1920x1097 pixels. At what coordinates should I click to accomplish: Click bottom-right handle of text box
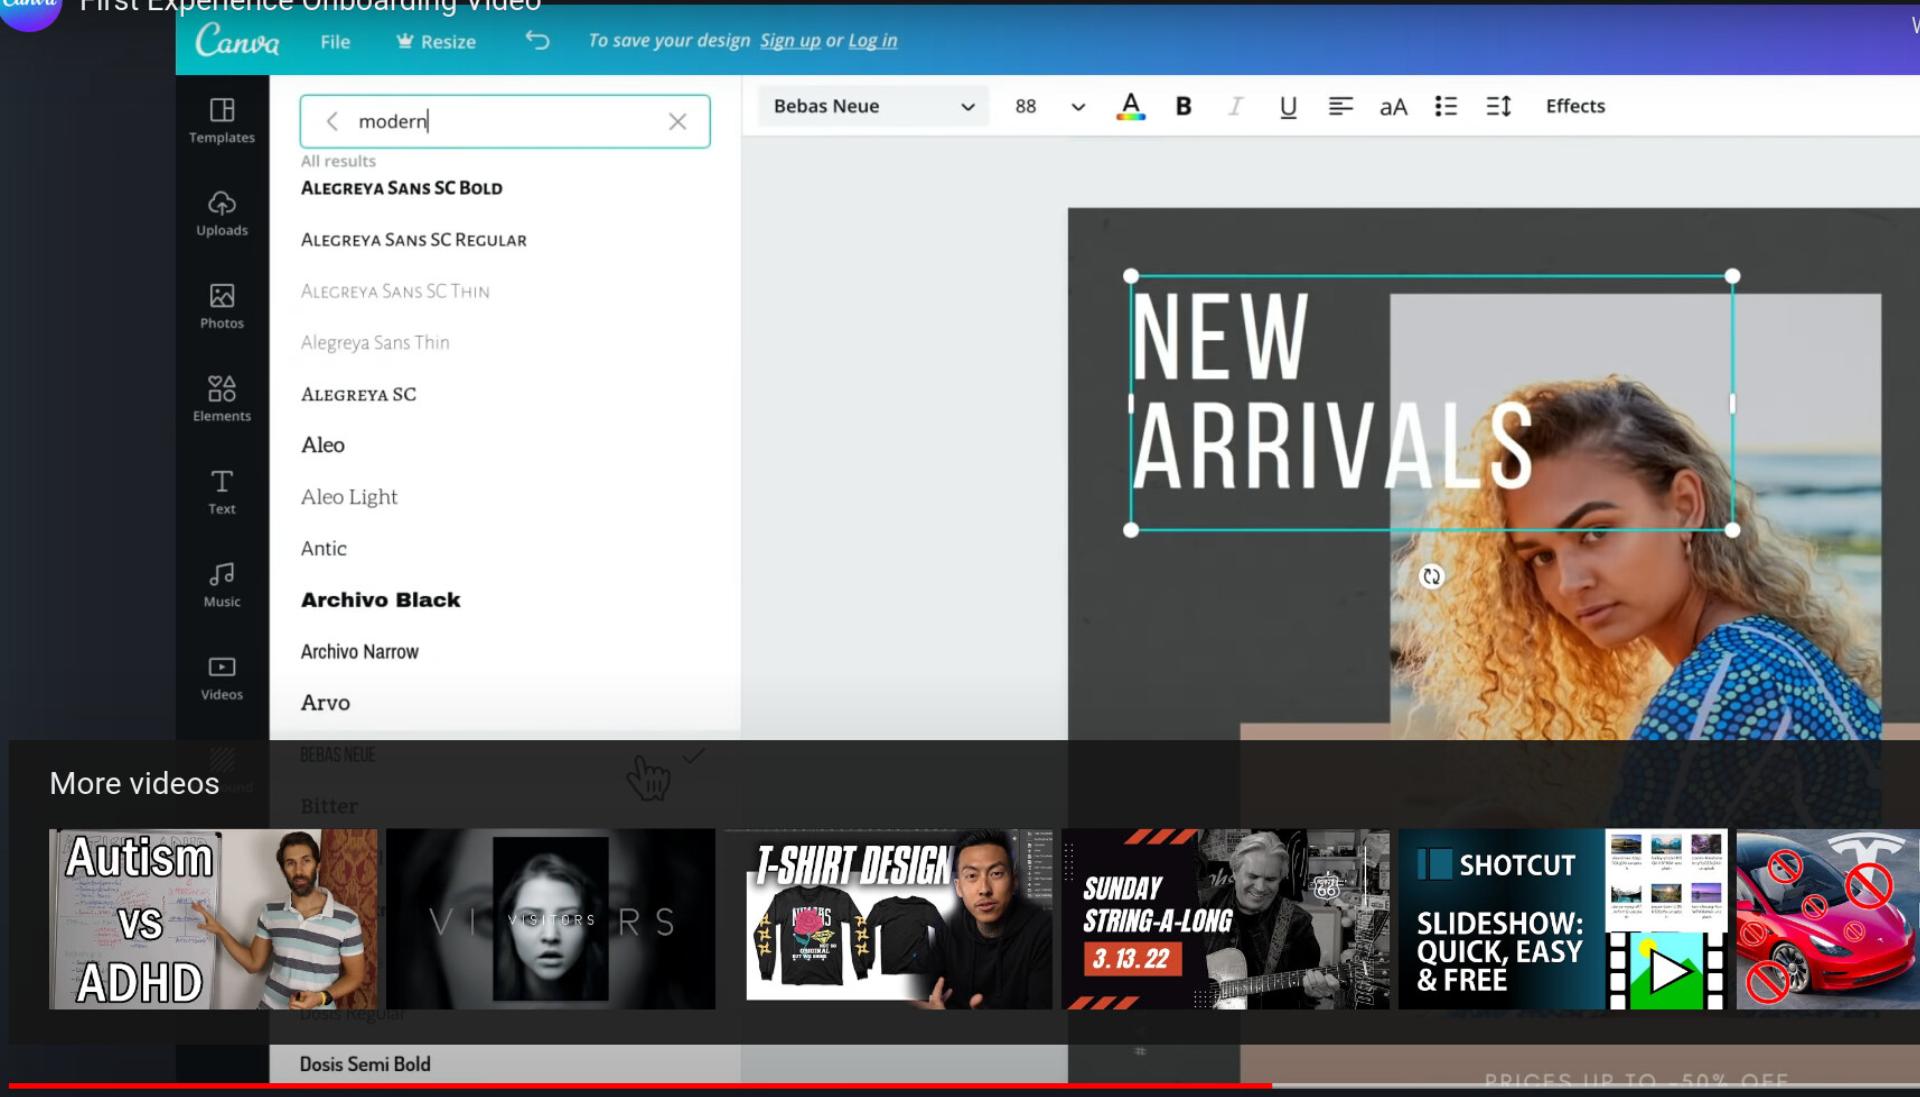click(x=1733, y=530)
